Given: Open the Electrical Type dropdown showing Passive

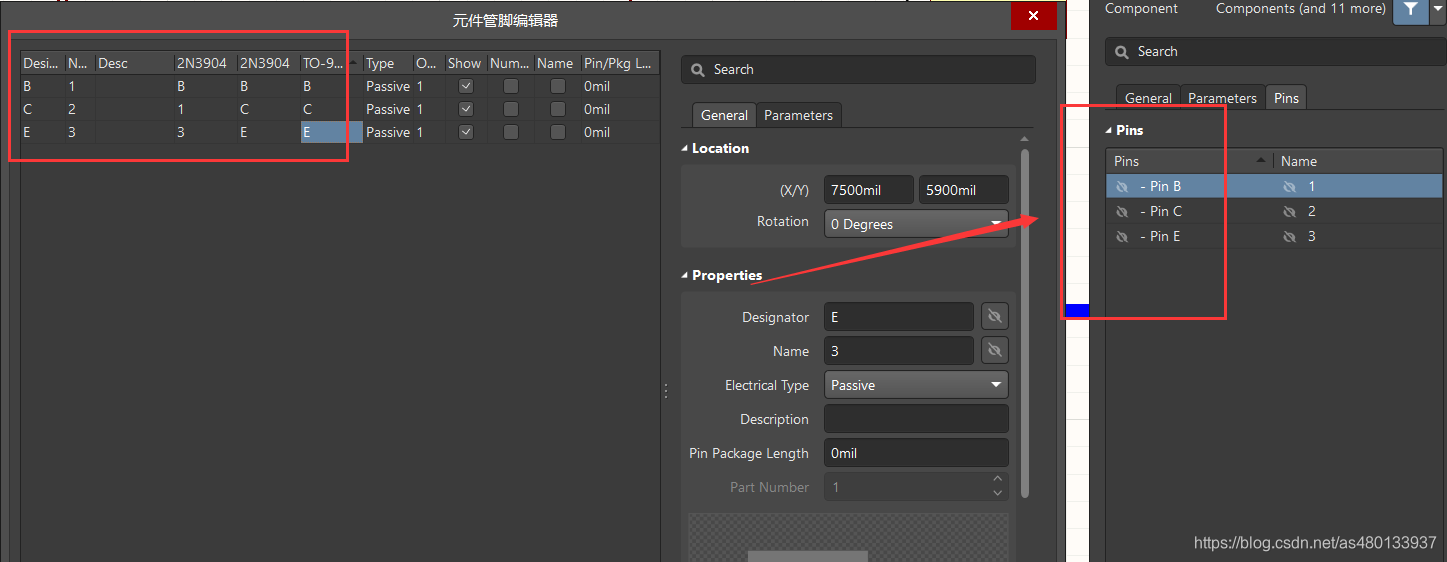Looking at the screenshot, I should pos(915,385).
